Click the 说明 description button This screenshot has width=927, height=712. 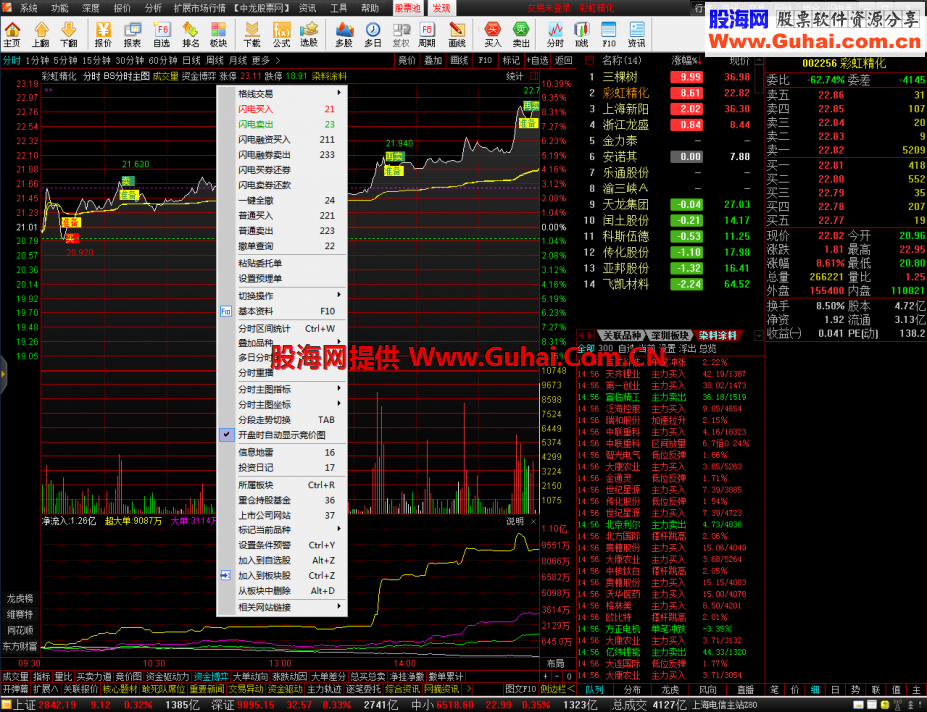pyautogui.click(x=515, y=521)
